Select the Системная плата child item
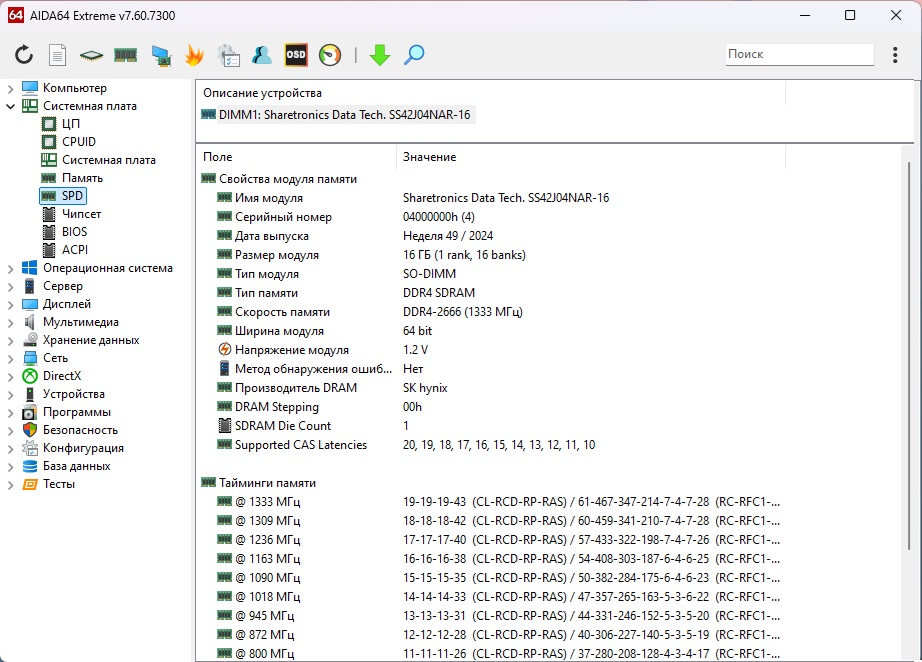Image resolution: width=922 pixels, height=662 pixels. pos(109,160)
